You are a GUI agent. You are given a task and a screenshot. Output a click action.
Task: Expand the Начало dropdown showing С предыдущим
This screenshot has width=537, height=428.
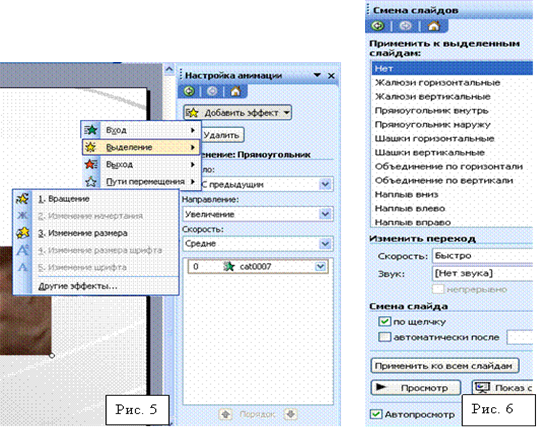(x=325, y=185)
